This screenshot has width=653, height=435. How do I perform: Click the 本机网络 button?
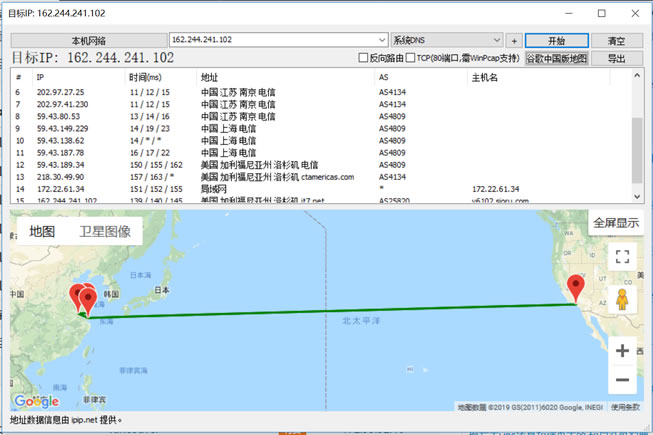coord(89,41)
